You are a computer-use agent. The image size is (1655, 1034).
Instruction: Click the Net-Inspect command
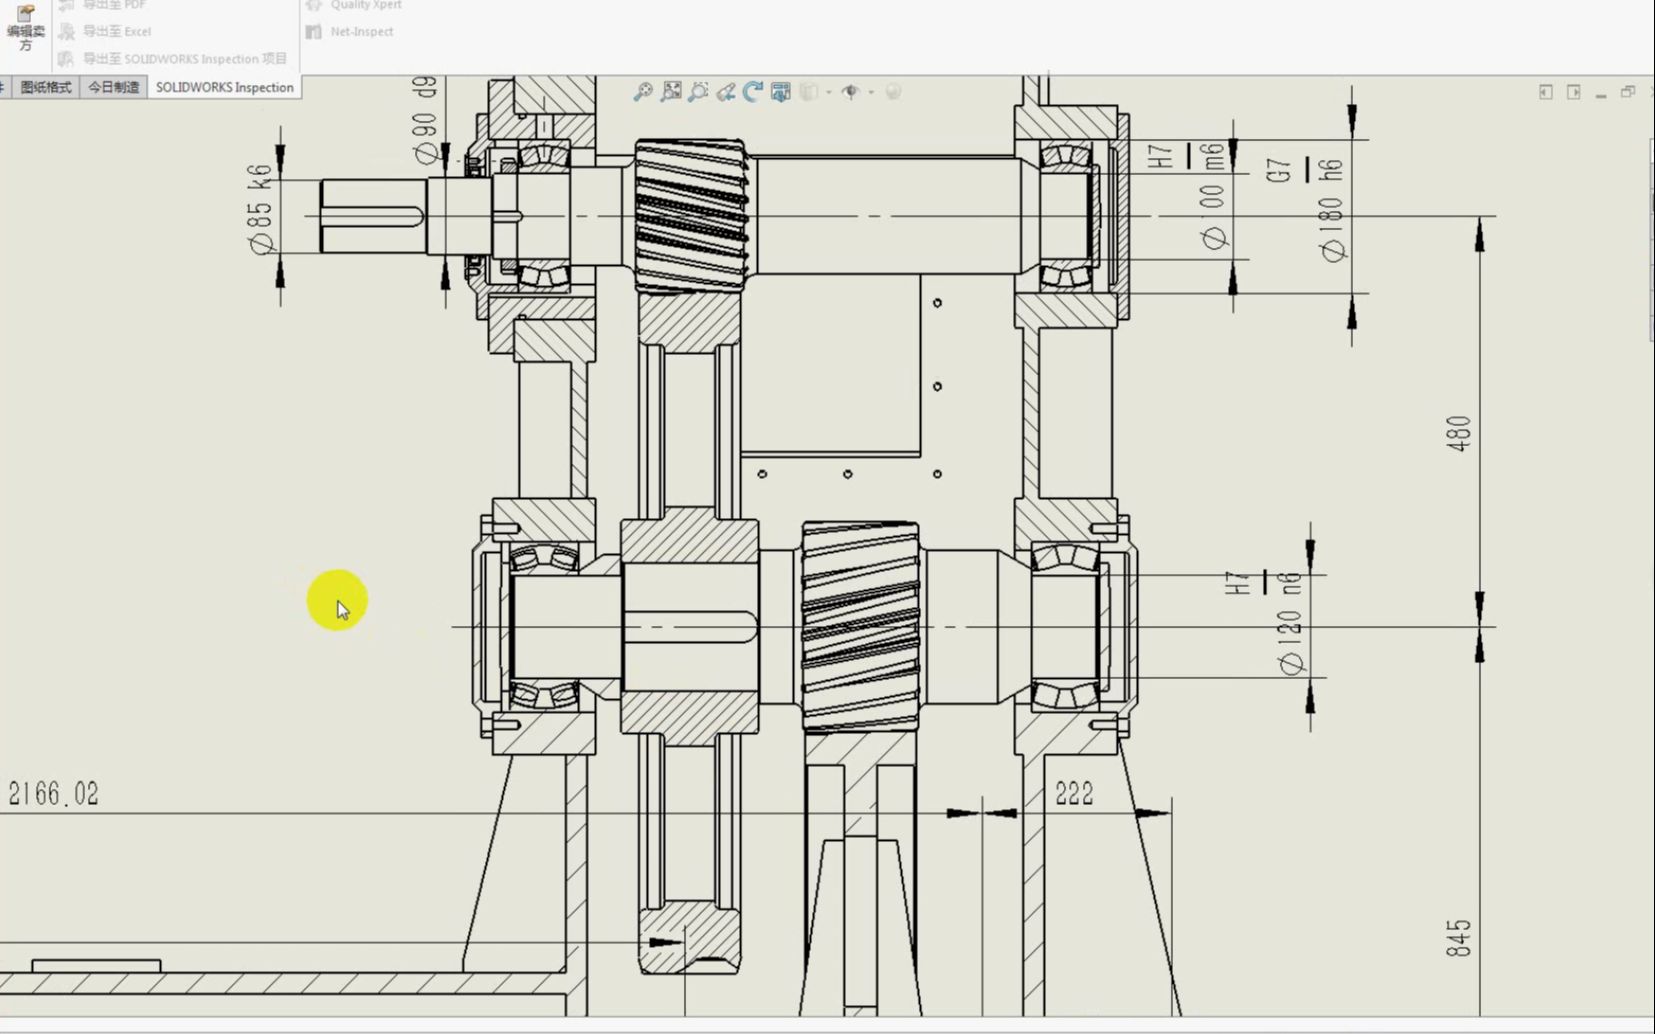350,32
